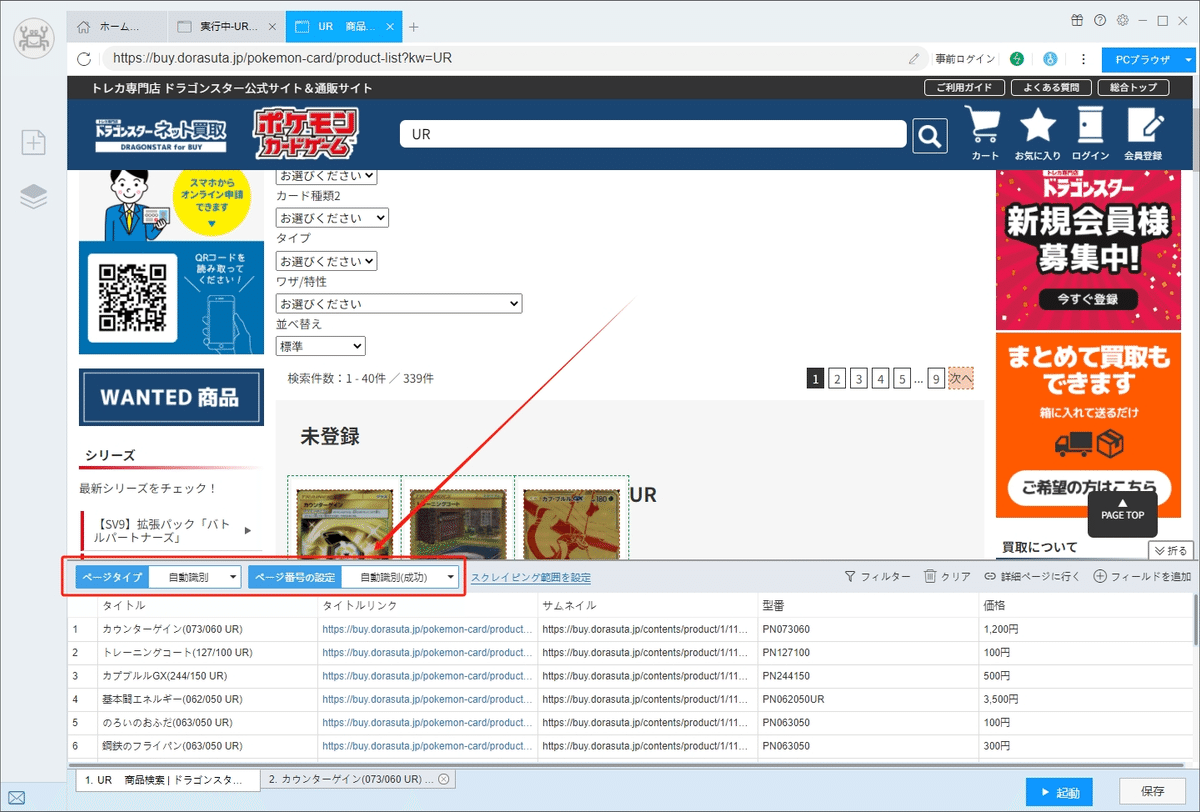
Task: Click the 次へ next page link
Action: [960, 378]
